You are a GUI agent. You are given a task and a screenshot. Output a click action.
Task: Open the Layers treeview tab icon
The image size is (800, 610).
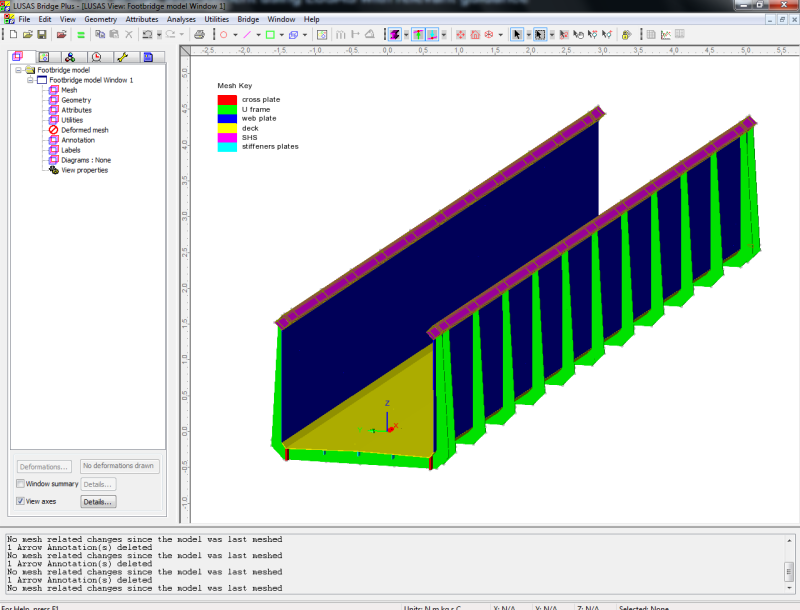tap(17, 56)
